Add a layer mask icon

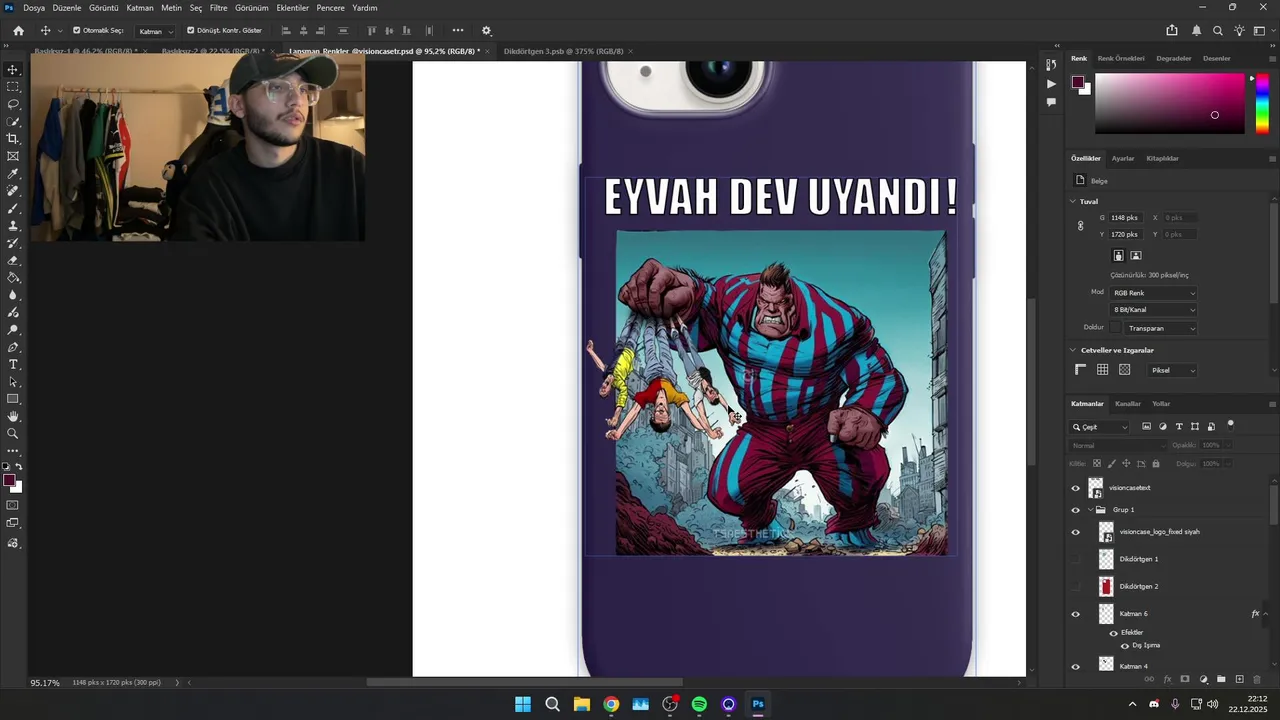tap(1185, 679)
